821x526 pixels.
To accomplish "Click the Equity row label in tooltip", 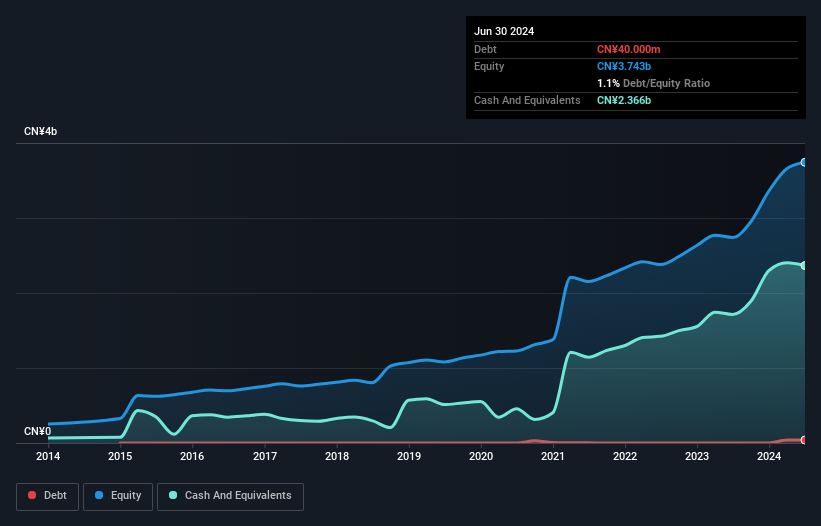I will (489, 66).
